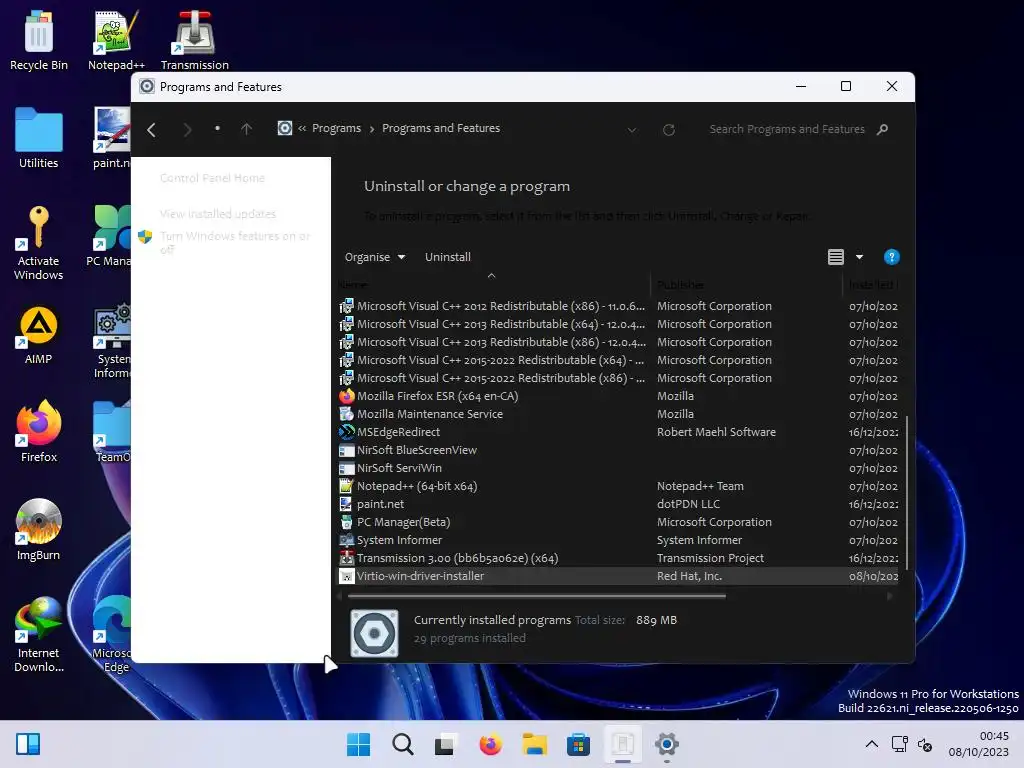This screenshot has width=1024, height=768.
Task: Open Turn Windows features on or off
Action: point(235,242)
